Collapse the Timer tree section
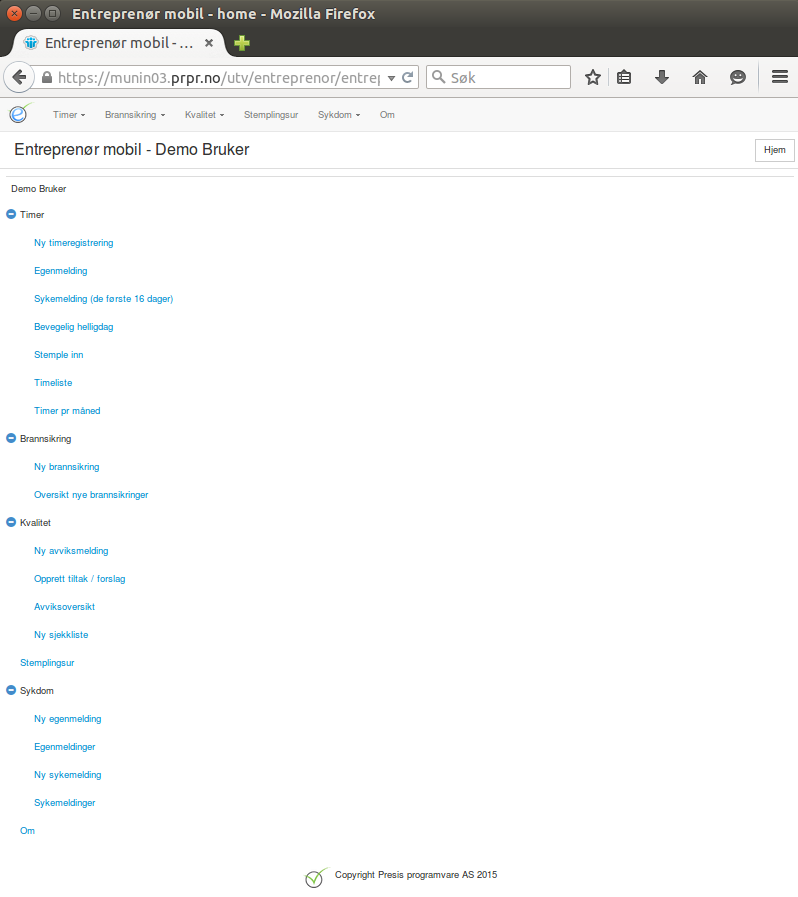 [11, 214]
